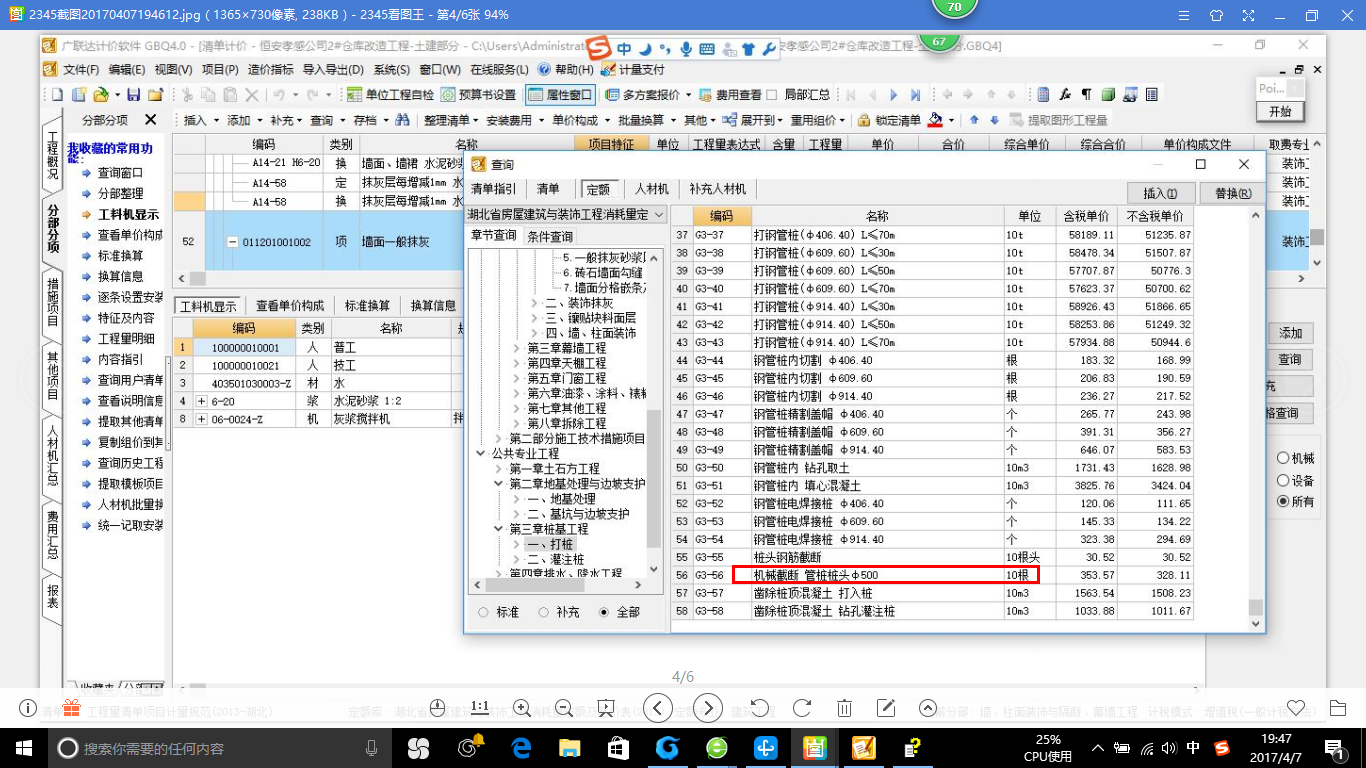Click zoom in magnifier in image viewer
This screenshot has height=768, width=1366.
(522, 708)
